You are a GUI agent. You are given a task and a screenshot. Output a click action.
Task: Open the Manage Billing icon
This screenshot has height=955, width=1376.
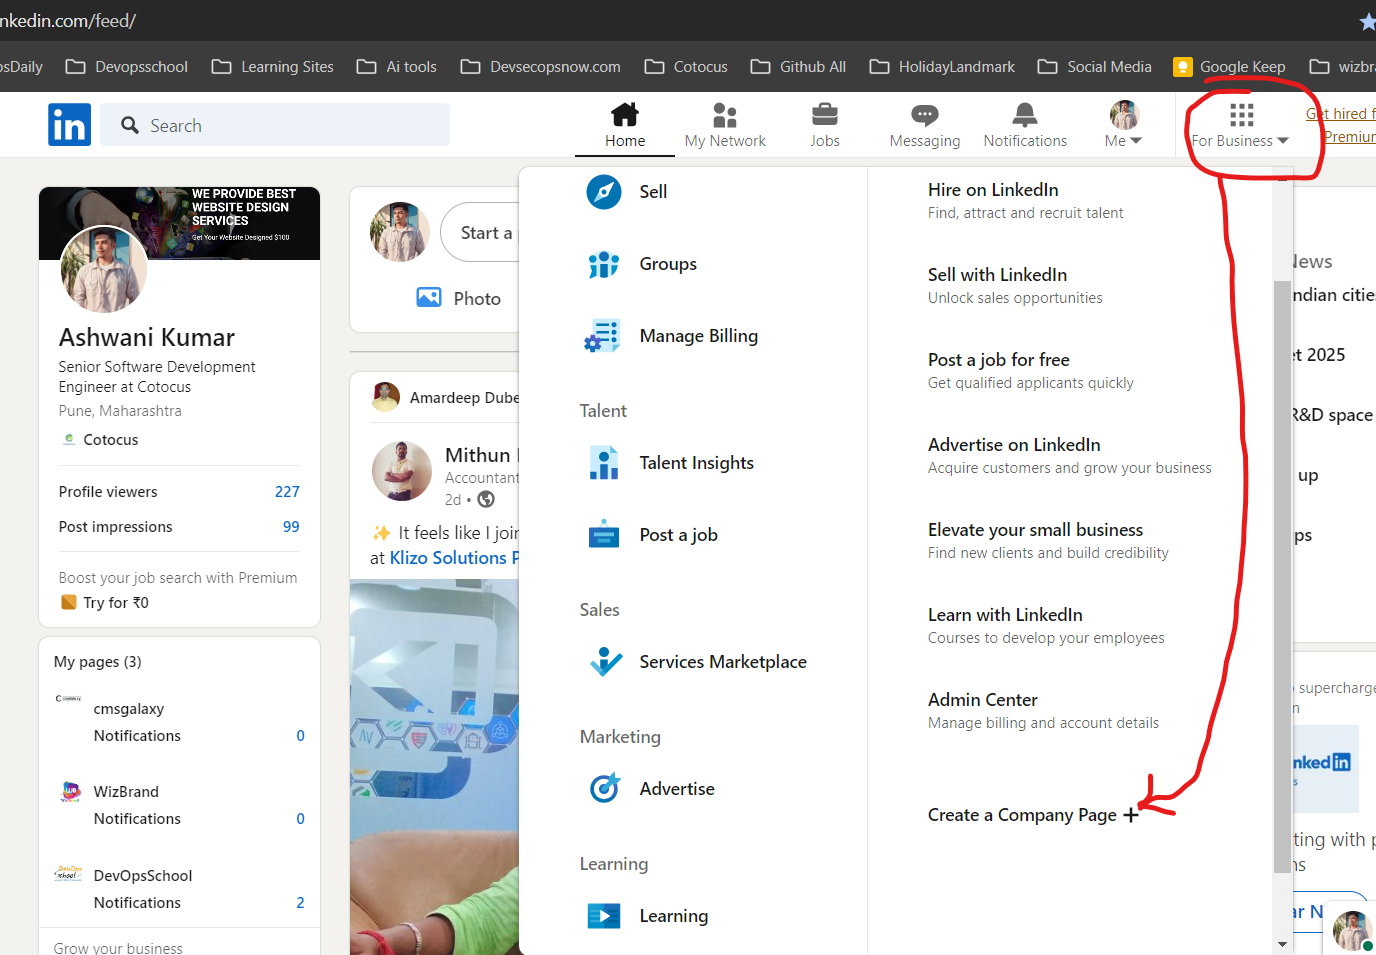click(x=604, y=335)
